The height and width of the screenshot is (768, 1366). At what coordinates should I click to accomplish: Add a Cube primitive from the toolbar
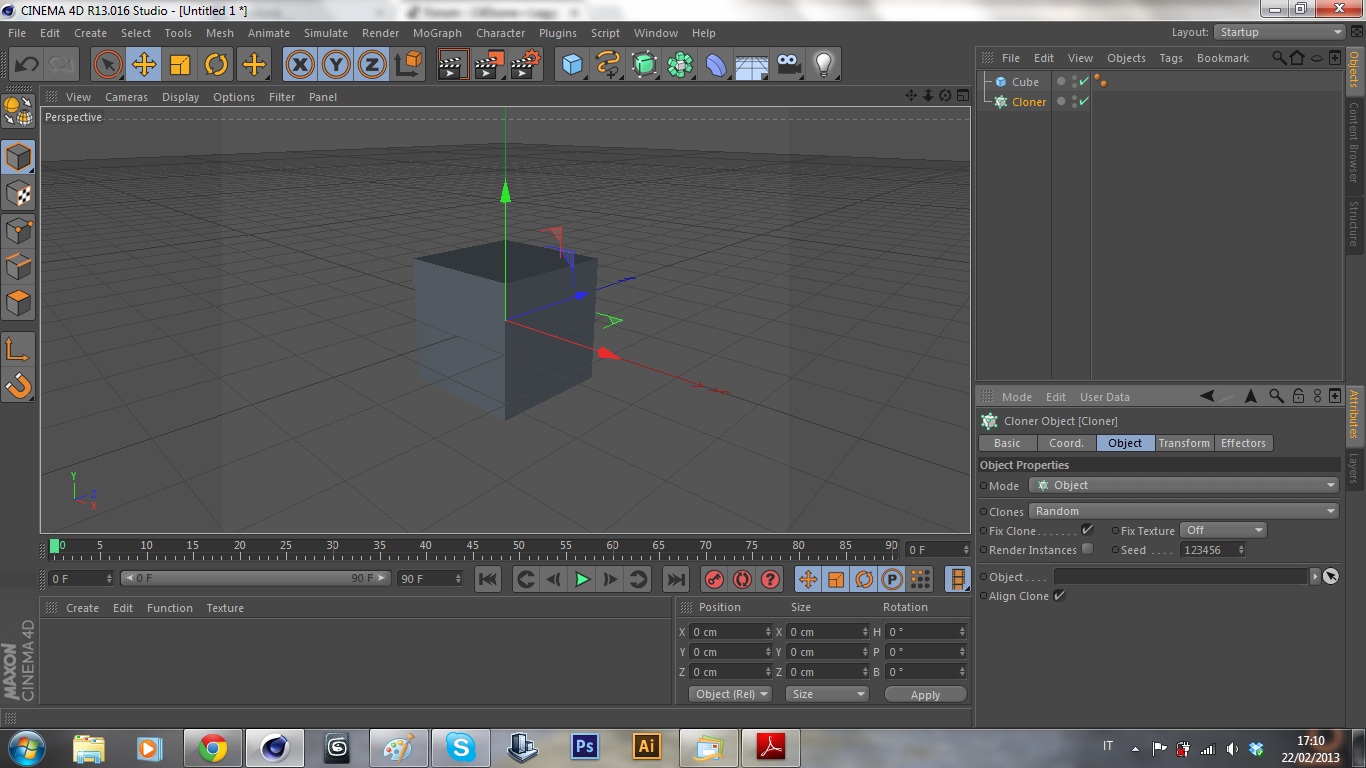572,65
